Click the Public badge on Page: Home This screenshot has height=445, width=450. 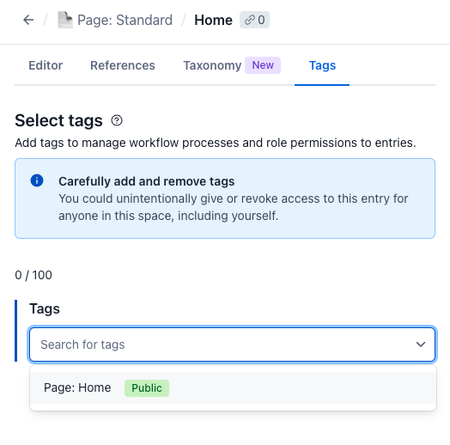(147, 388)
